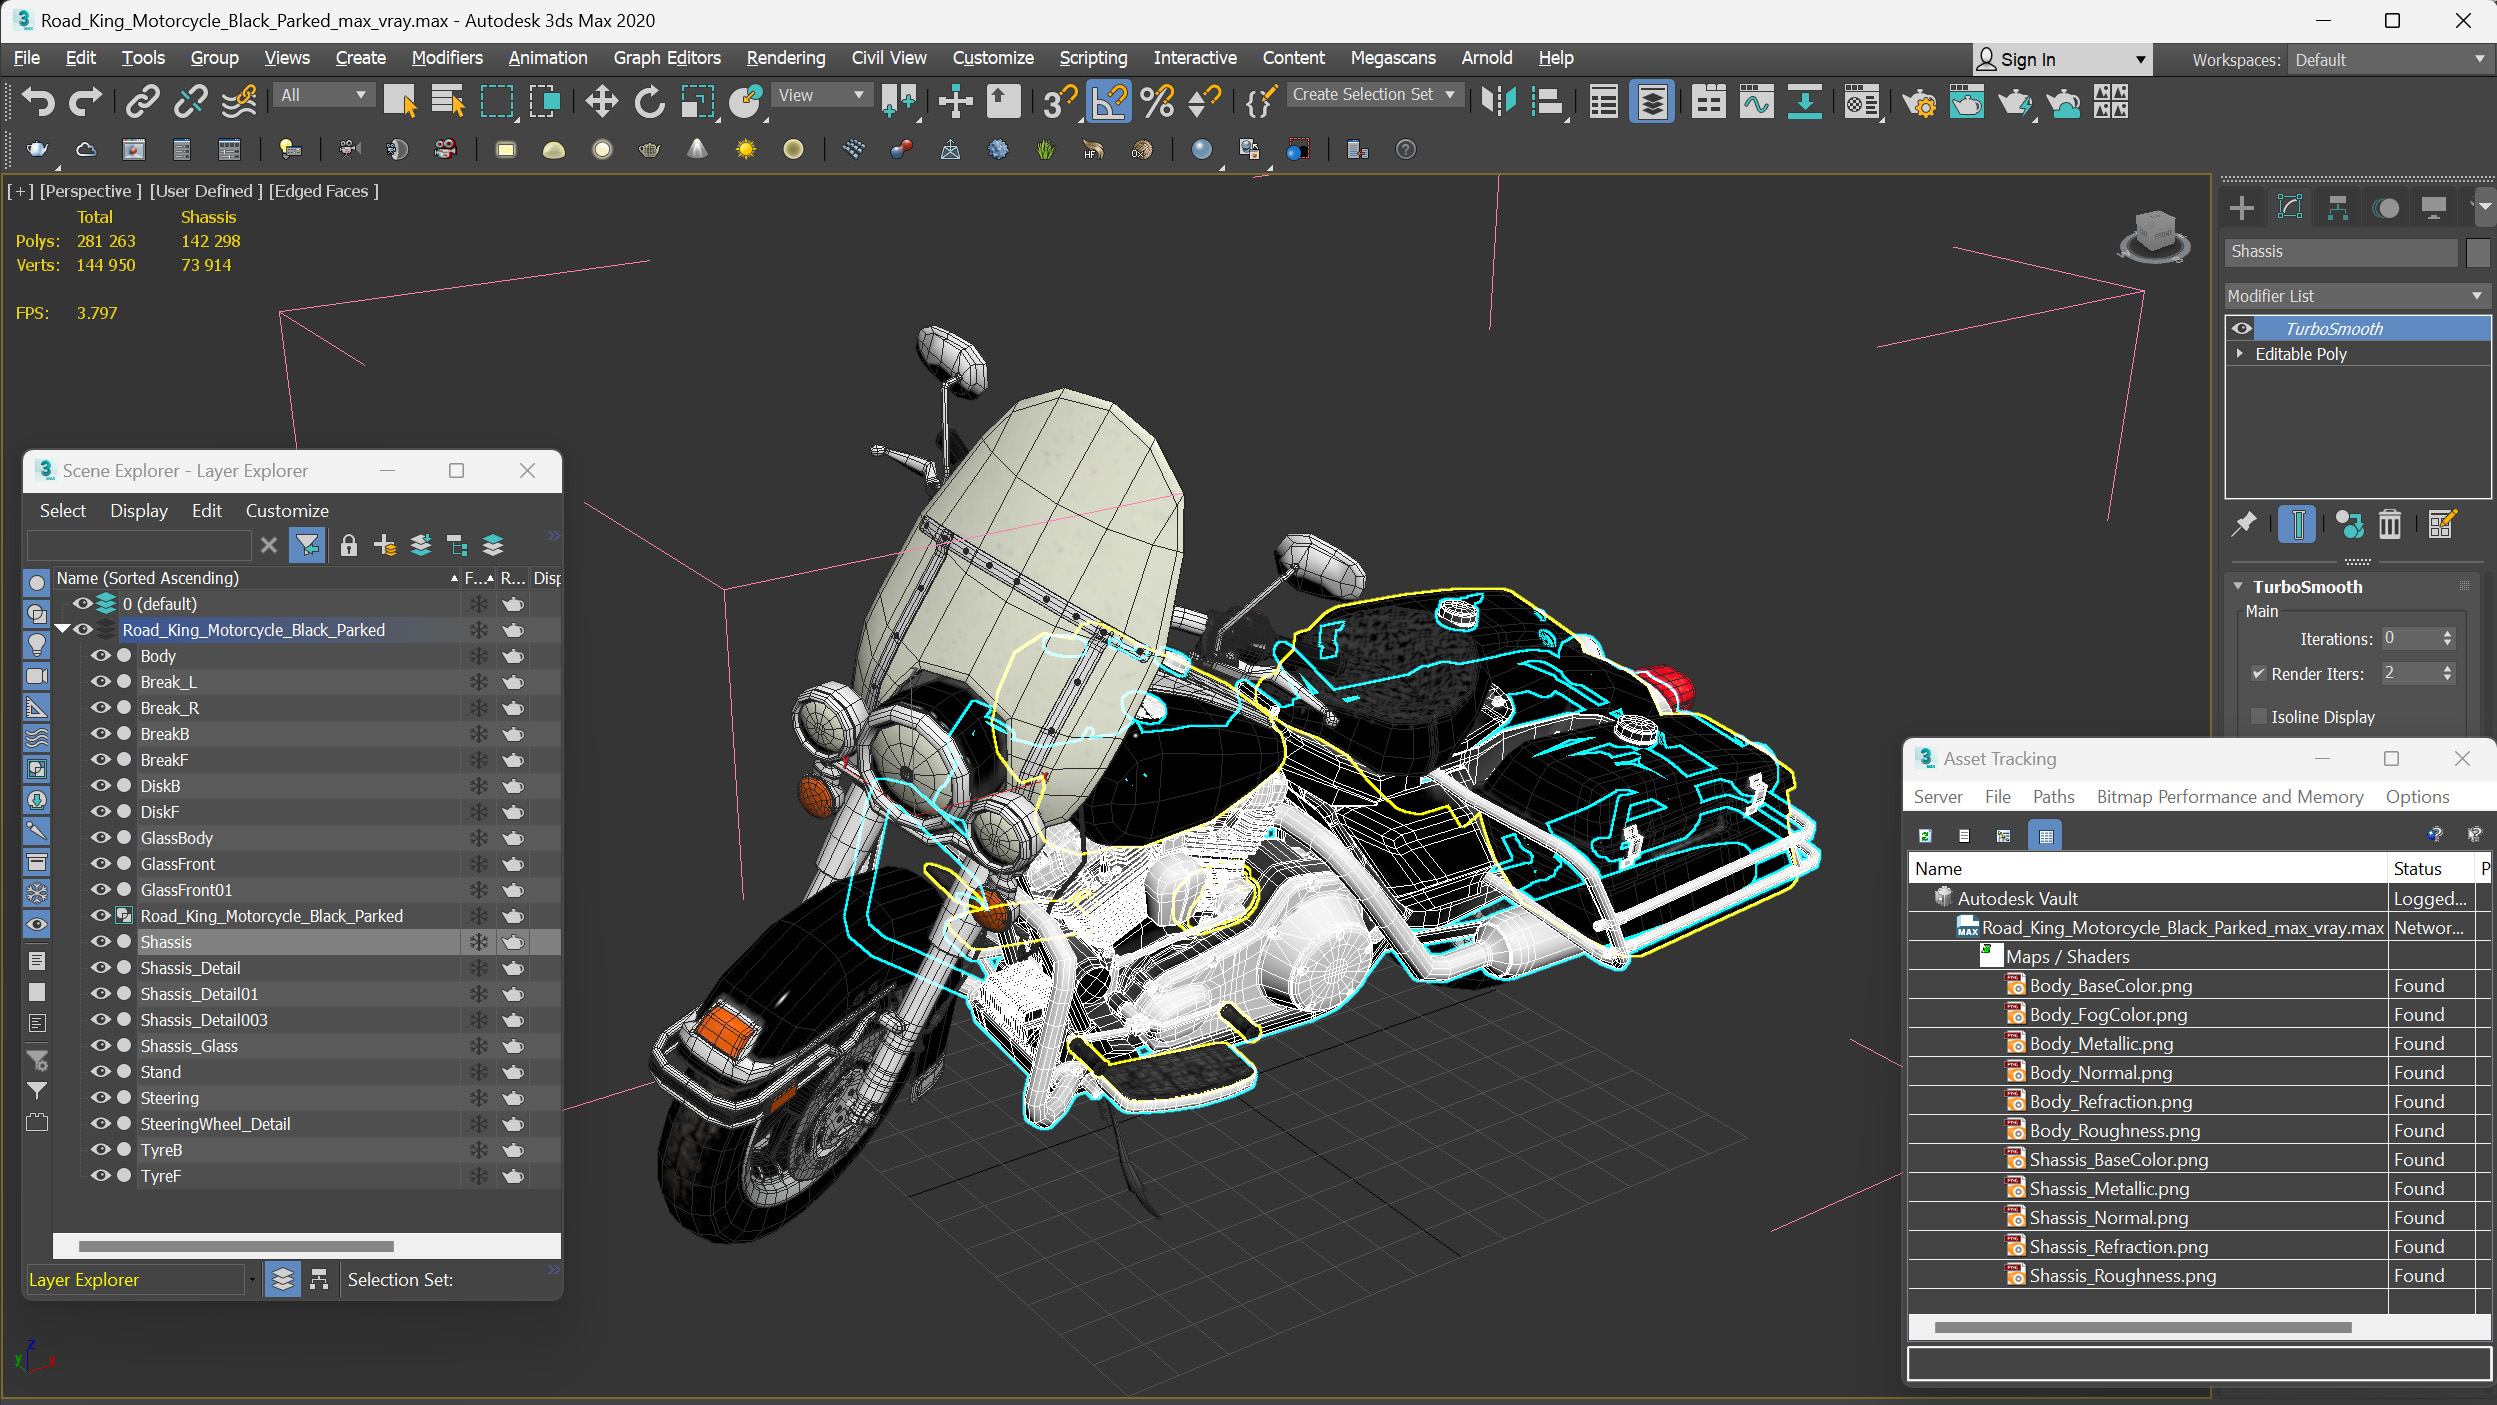Collapse the TurboSmooth rollout
2497x1405 pixels.
tap(2238, 587)
